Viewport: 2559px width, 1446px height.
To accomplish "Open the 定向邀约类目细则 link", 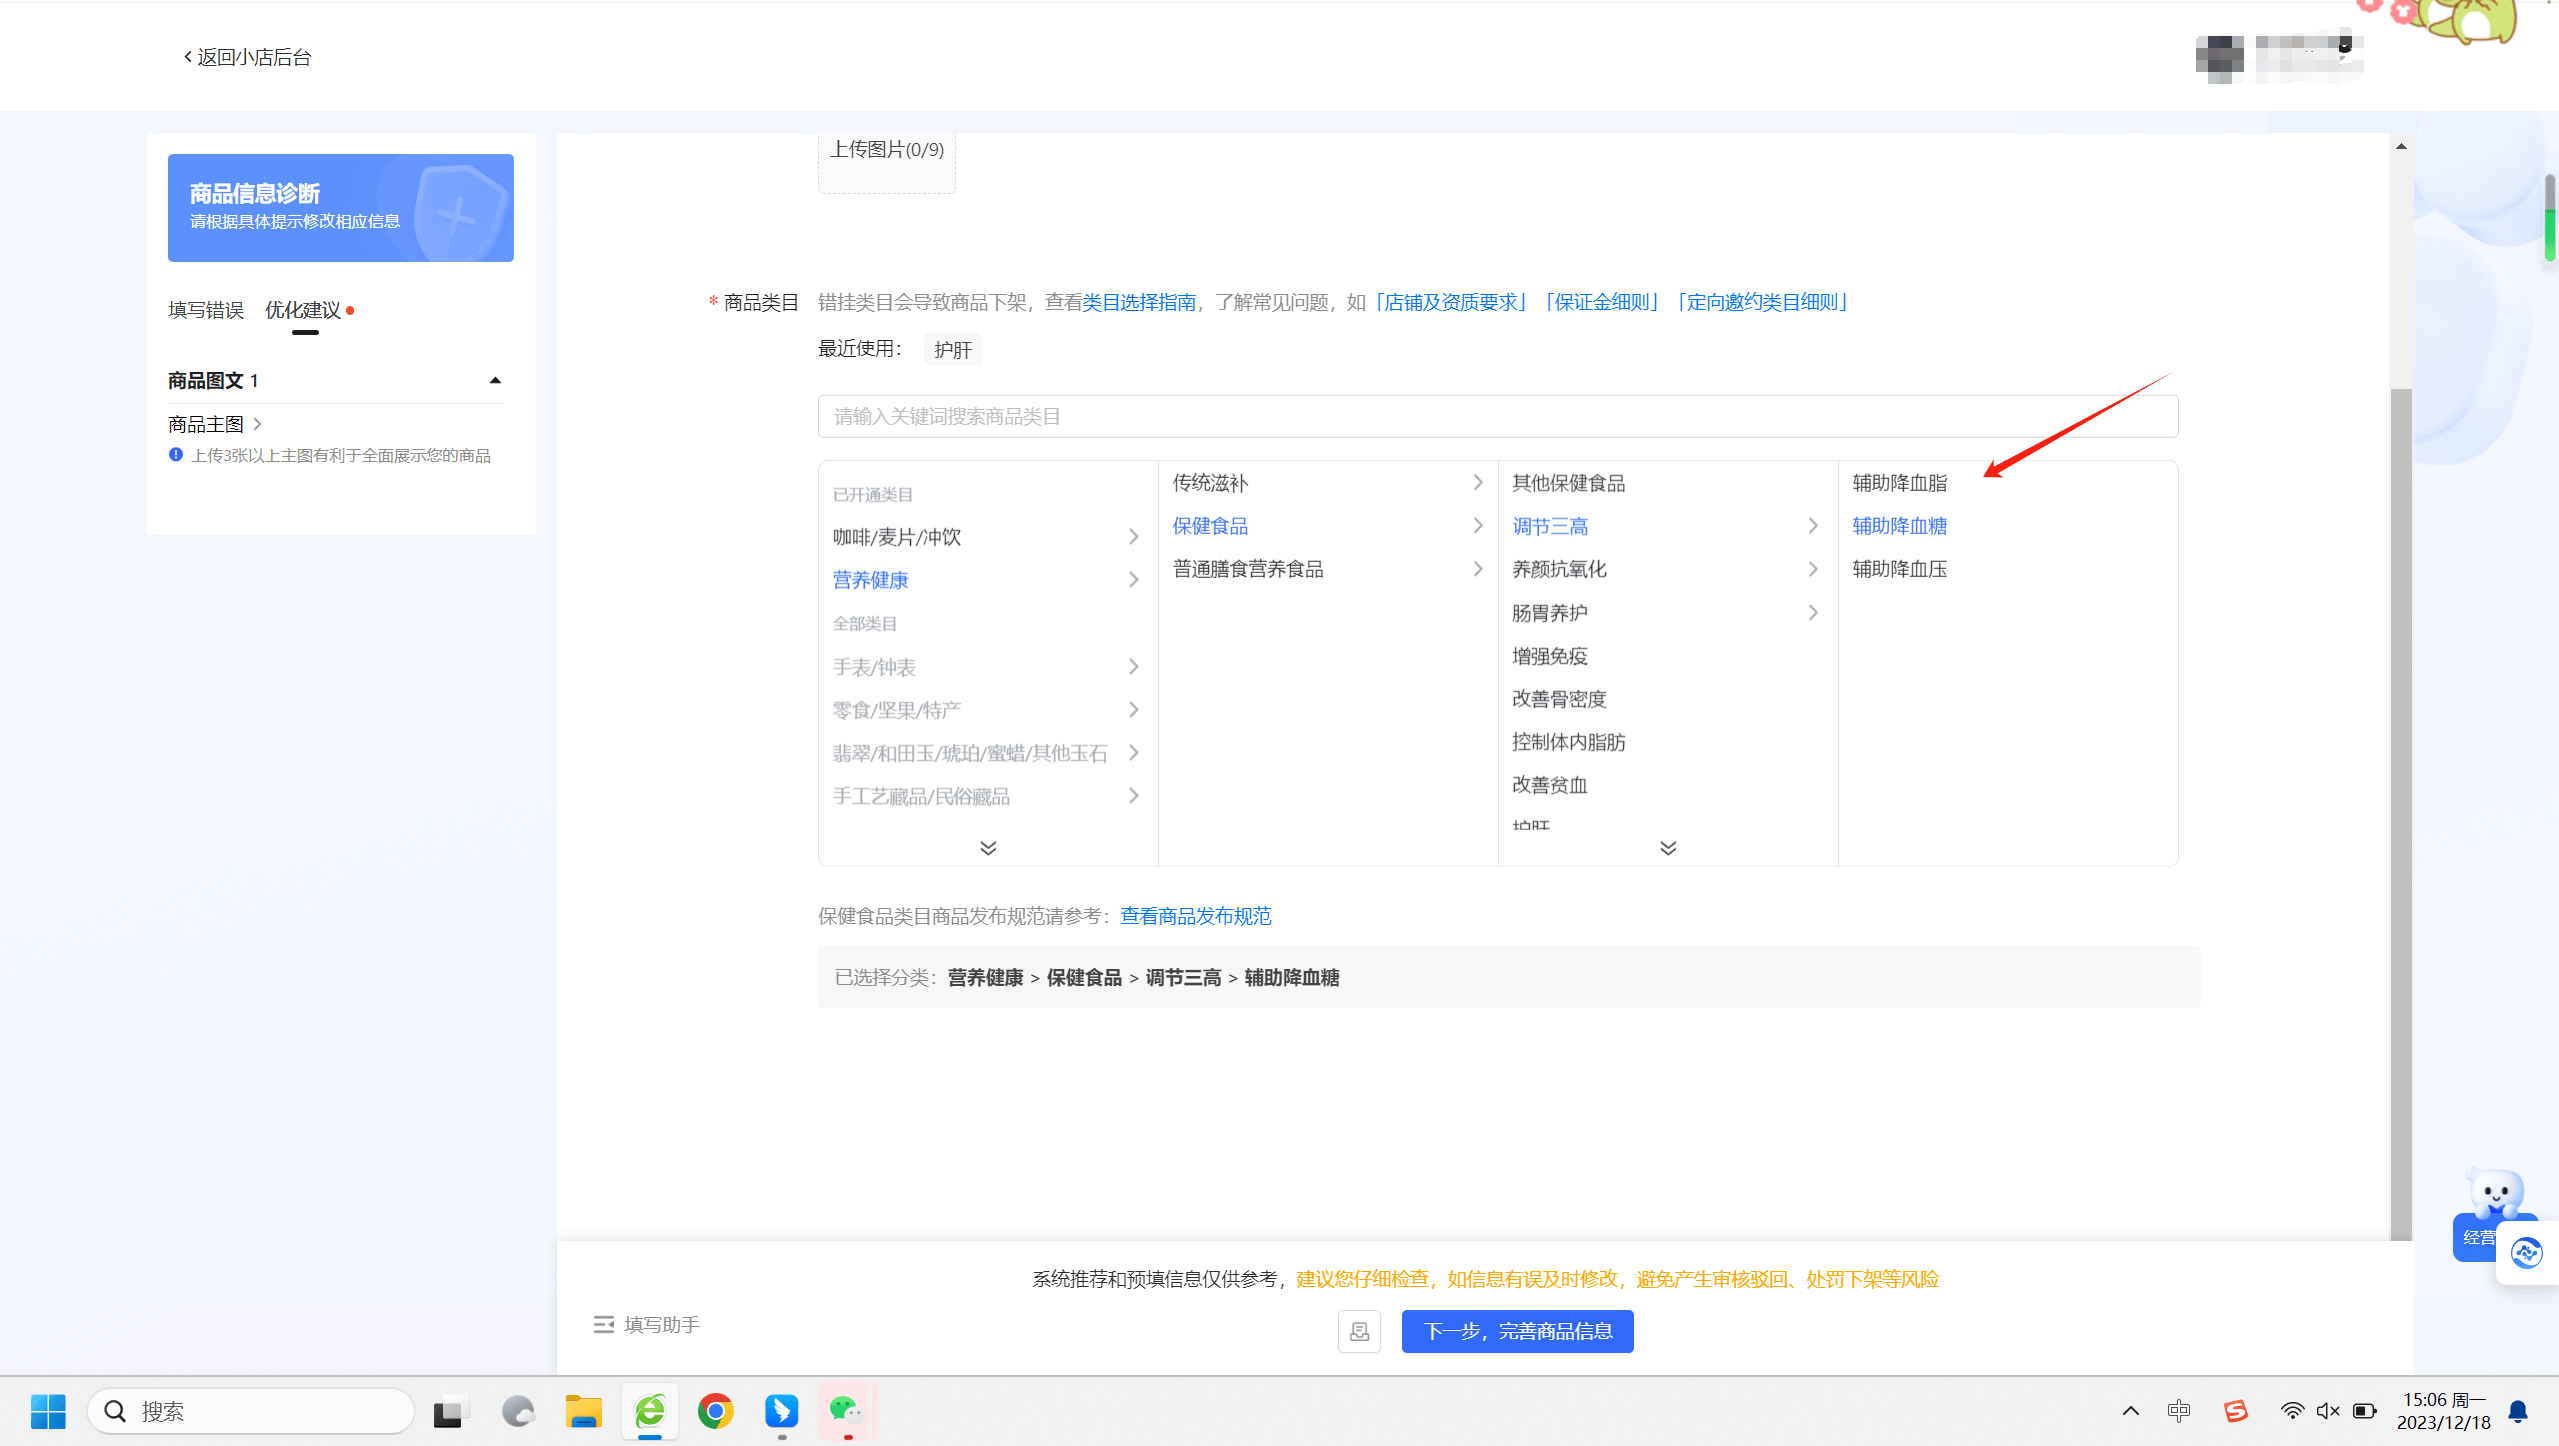I will pyautogui.click(x=1764, y=302).
